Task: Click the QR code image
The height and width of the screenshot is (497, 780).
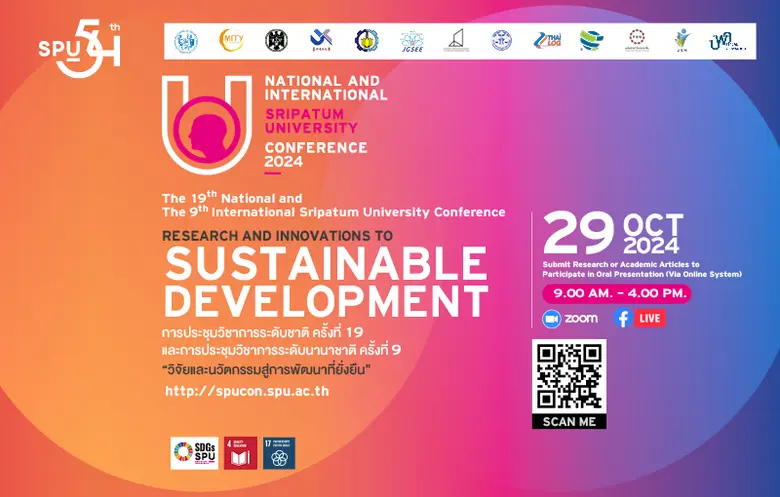Action: (569, 375)
